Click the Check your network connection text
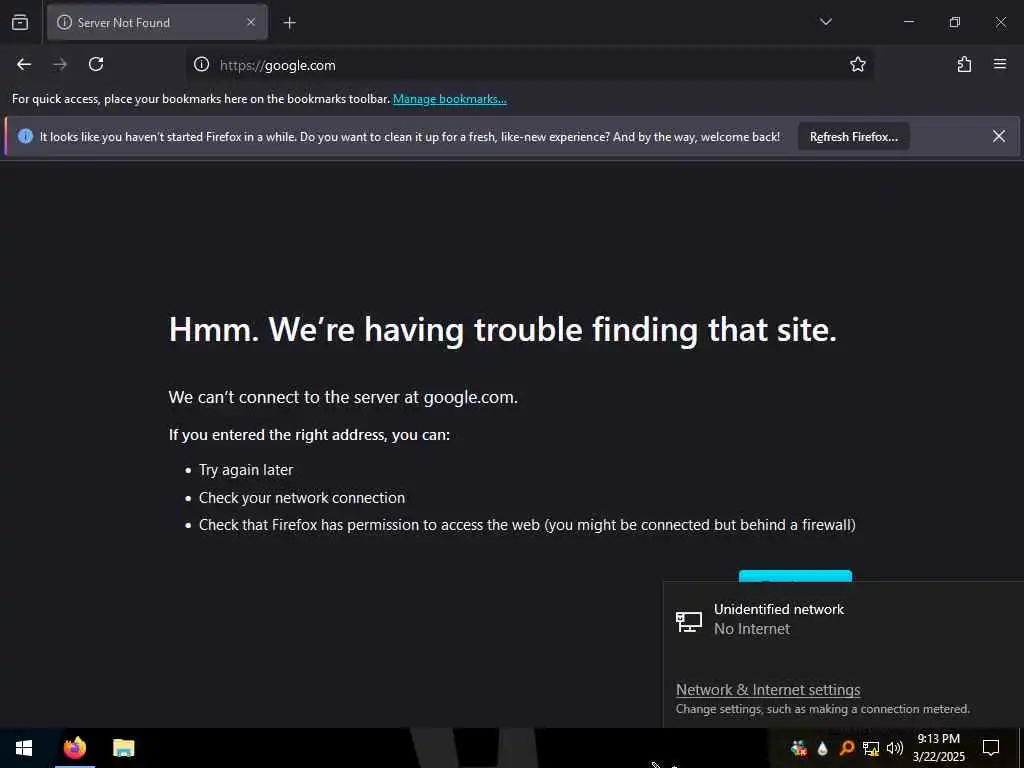This screenshot has height=768, width=1024. tap(302, 498)
